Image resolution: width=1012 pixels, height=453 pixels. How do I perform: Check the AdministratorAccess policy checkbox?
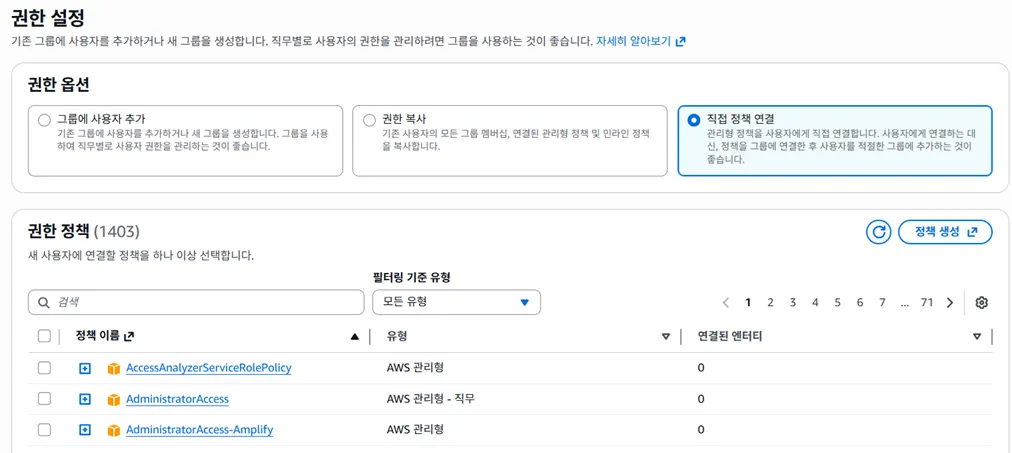[44, 399]
